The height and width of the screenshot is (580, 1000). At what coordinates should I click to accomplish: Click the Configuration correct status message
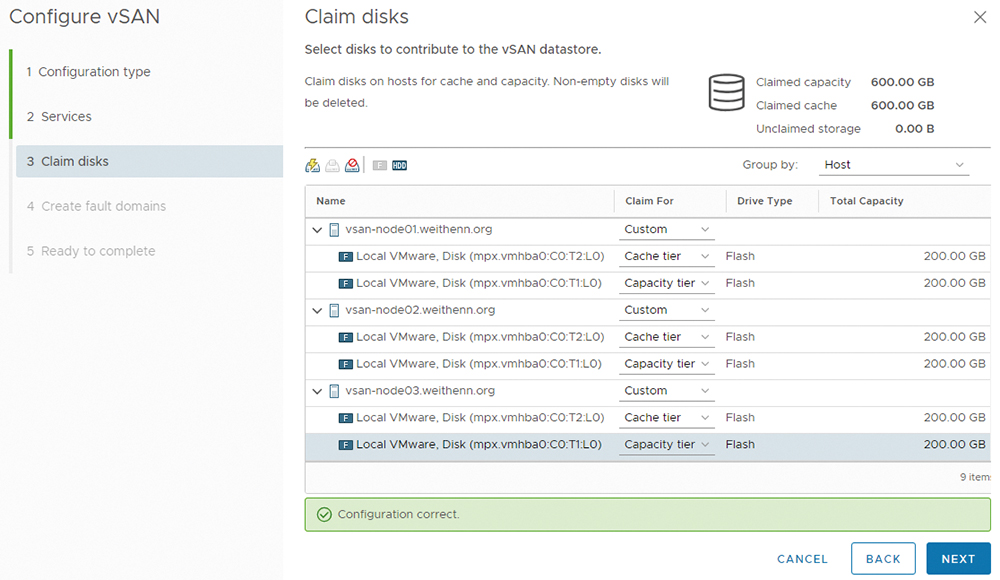(x=399, y=514)
